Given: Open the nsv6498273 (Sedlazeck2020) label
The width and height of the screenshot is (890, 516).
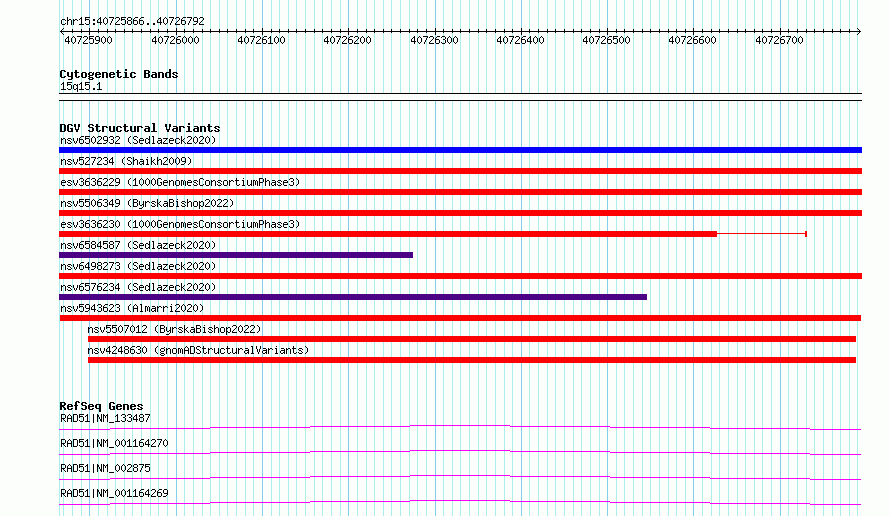Looking at the screenshot, I should (138, 266).
